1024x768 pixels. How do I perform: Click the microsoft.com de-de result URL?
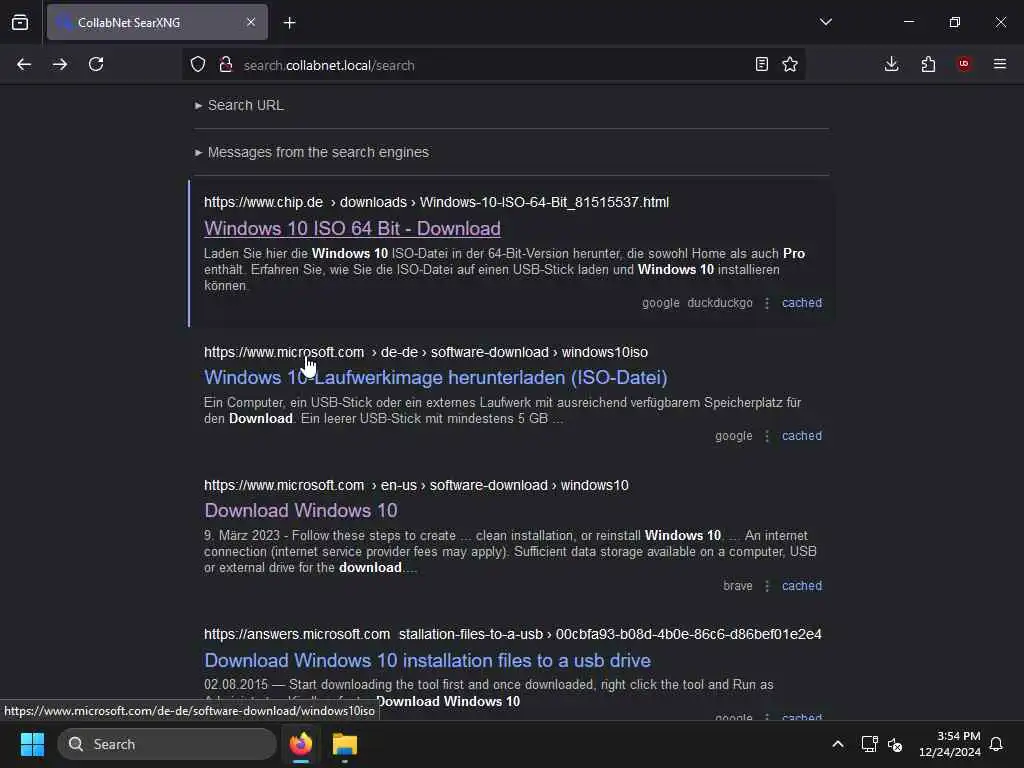pos(426,353)
